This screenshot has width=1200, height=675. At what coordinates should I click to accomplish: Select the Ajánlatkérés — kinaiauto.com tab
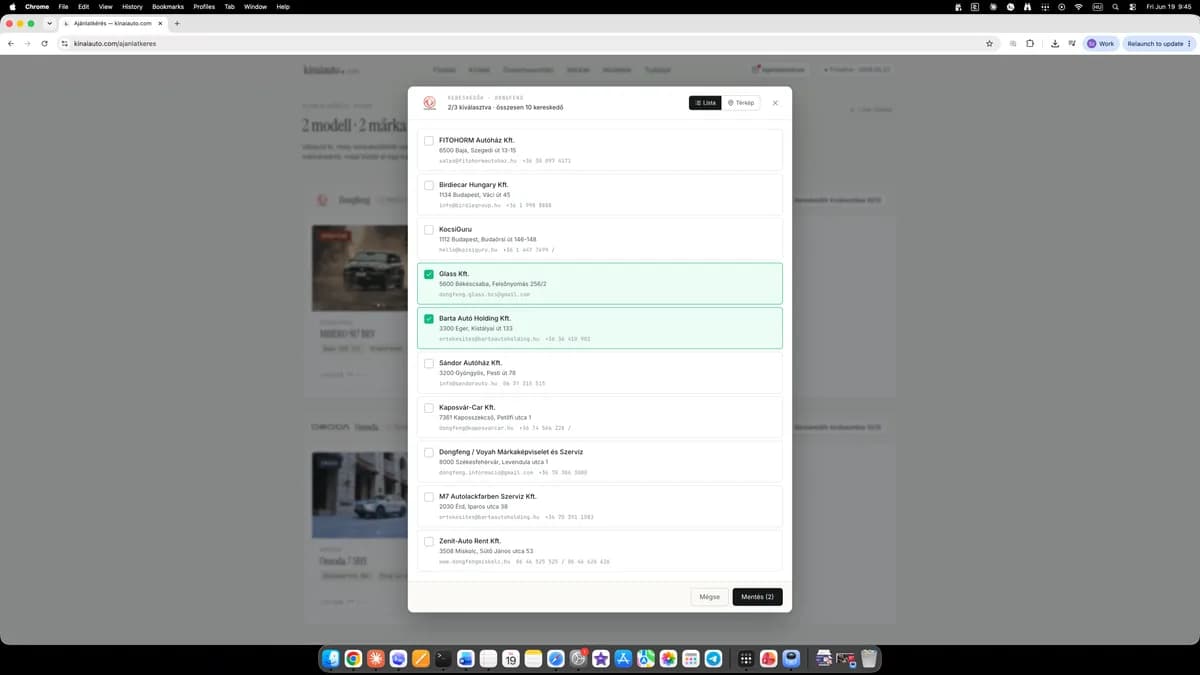coord(111,23)
